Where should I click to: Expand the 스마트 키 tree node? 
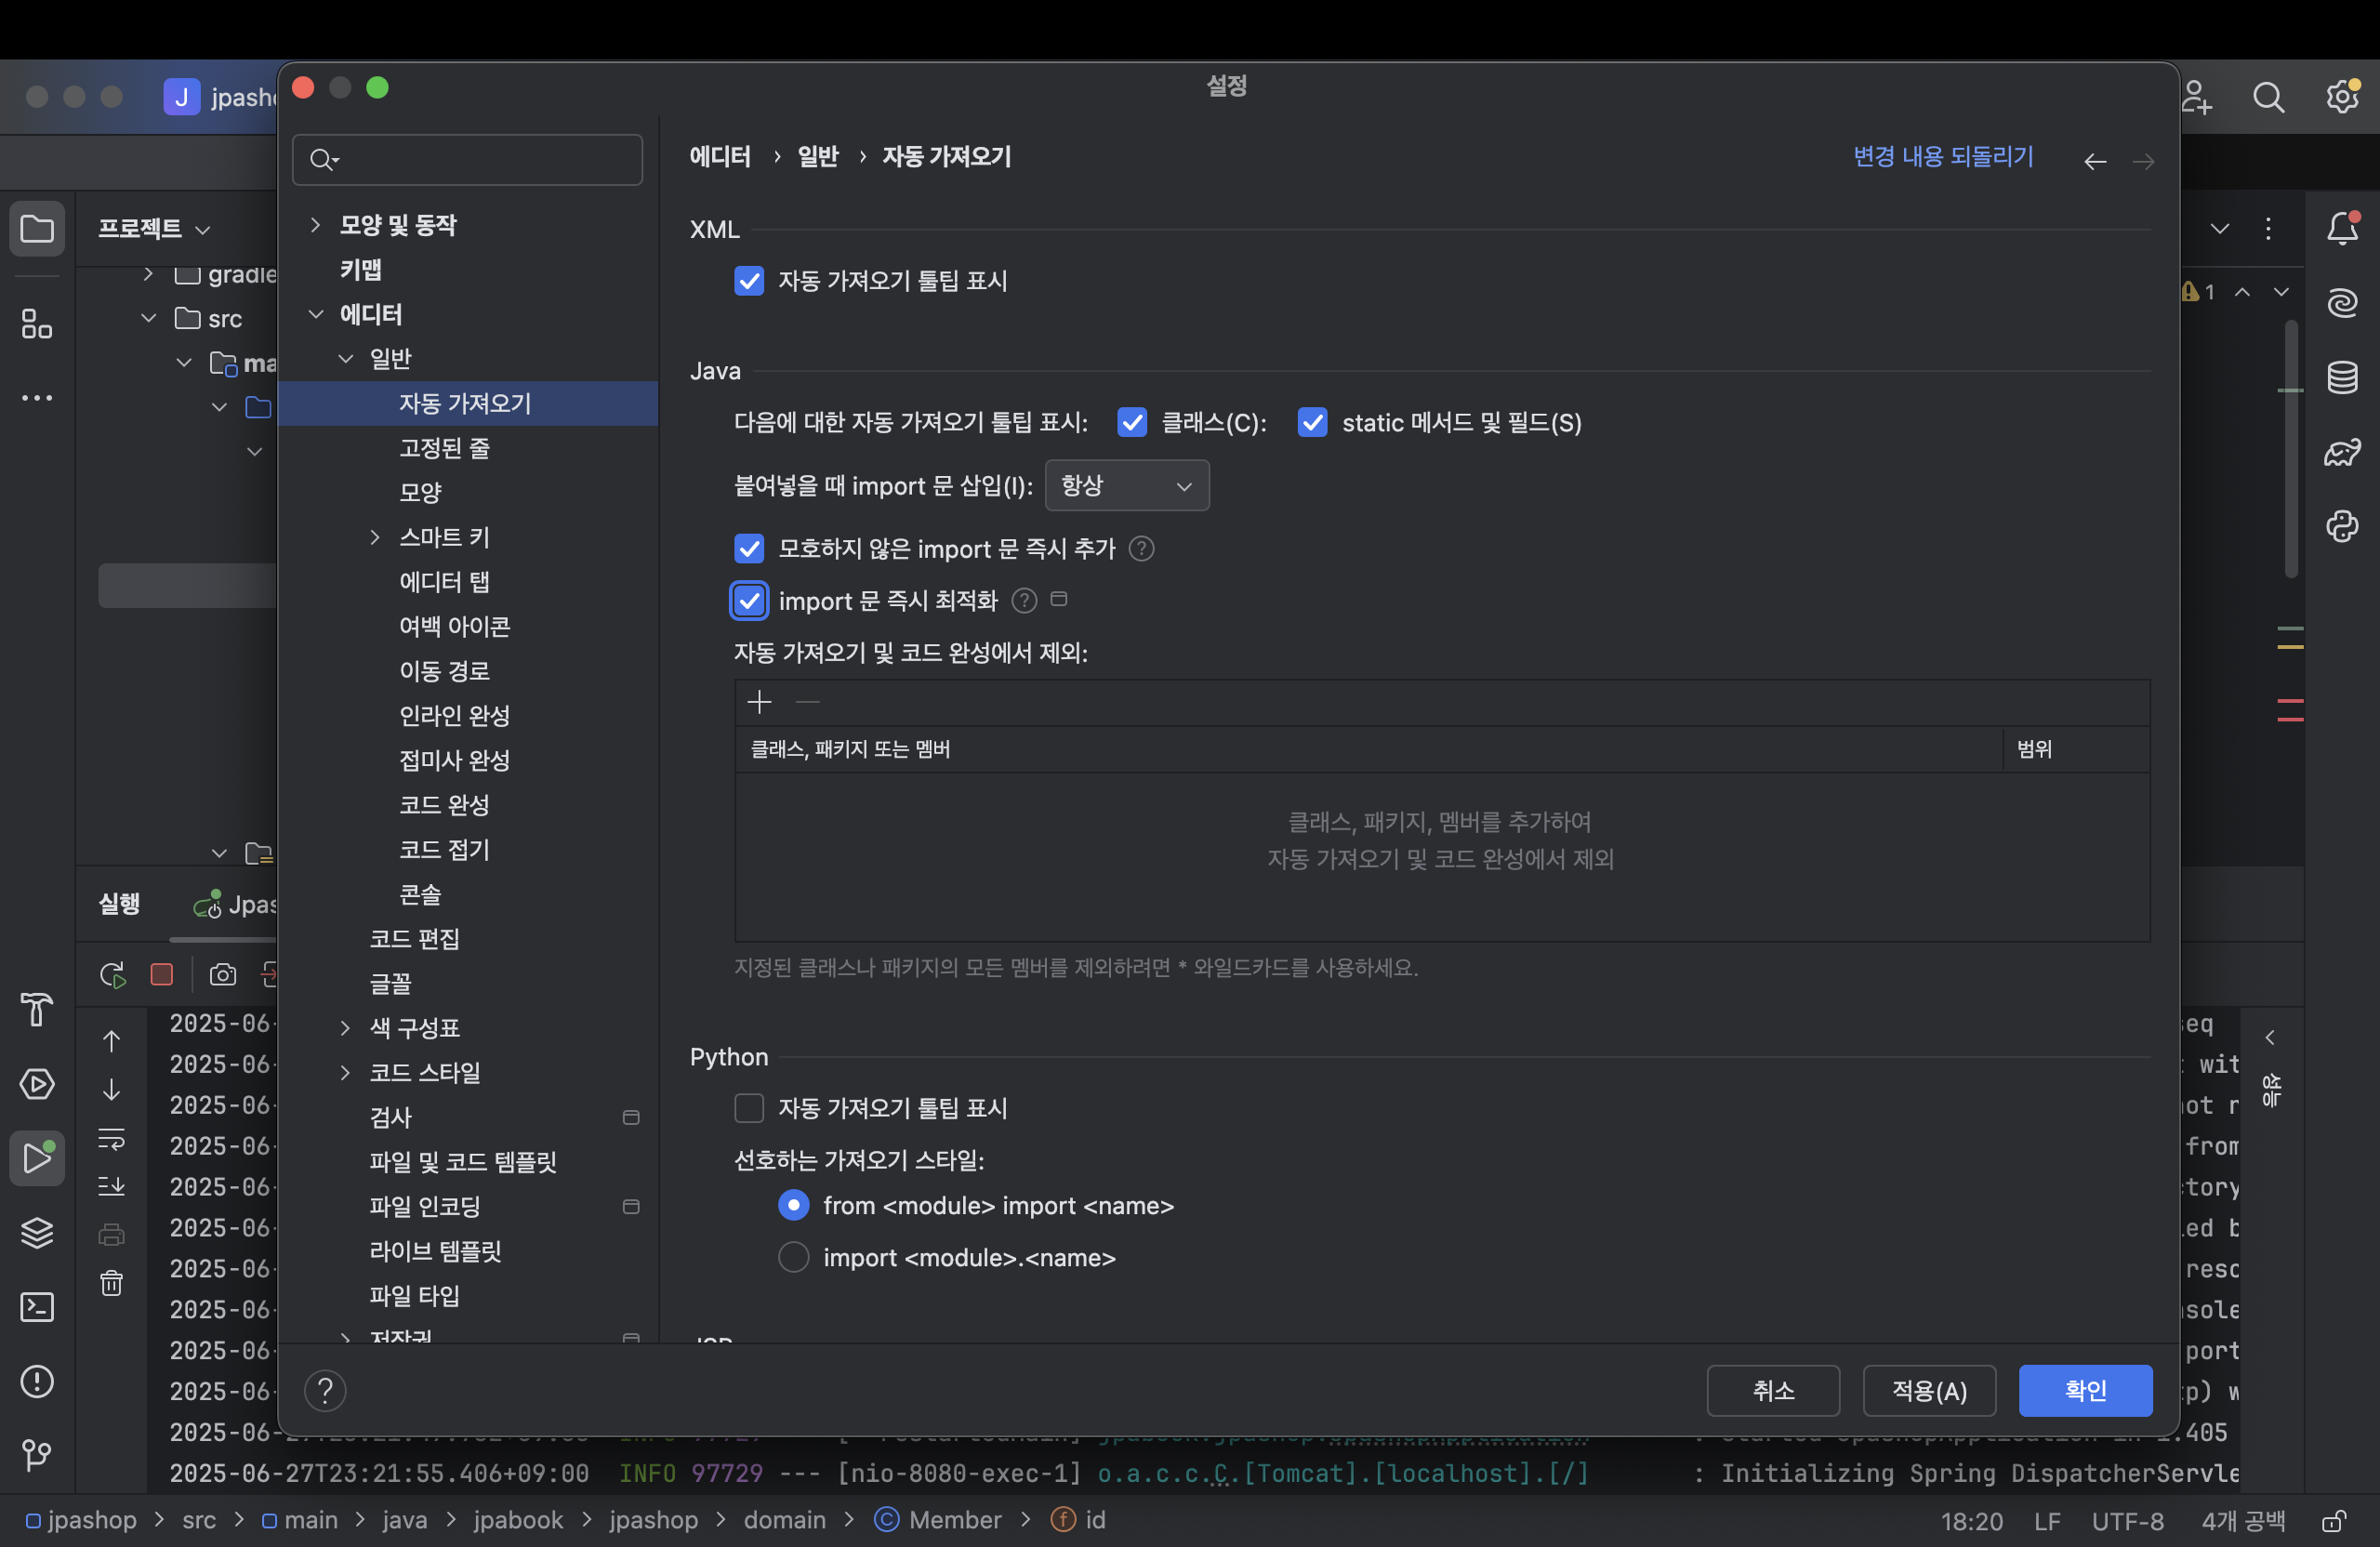375,537
